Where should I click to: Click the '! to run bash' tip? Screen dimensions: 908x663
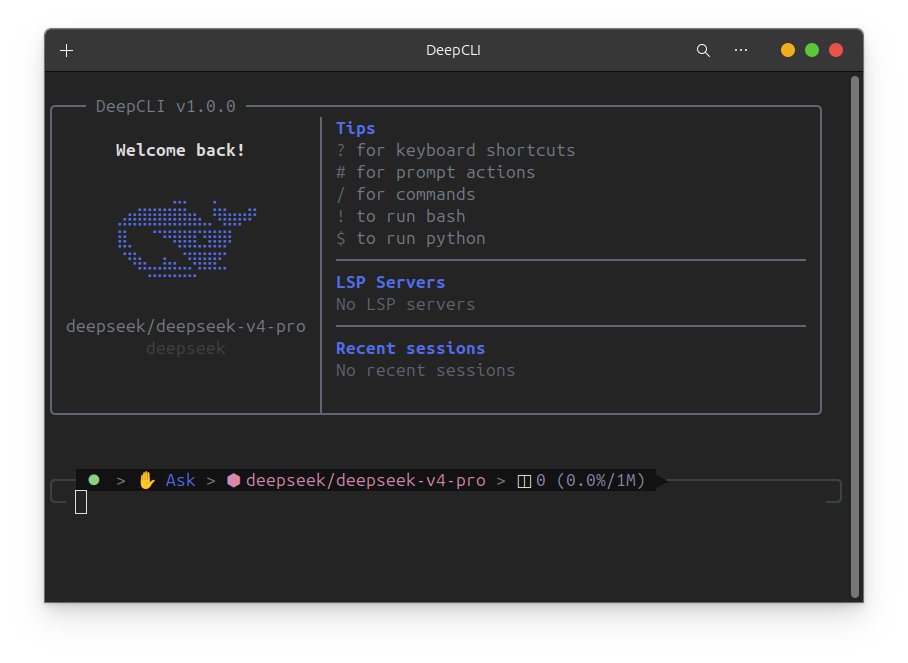[401, 216]
